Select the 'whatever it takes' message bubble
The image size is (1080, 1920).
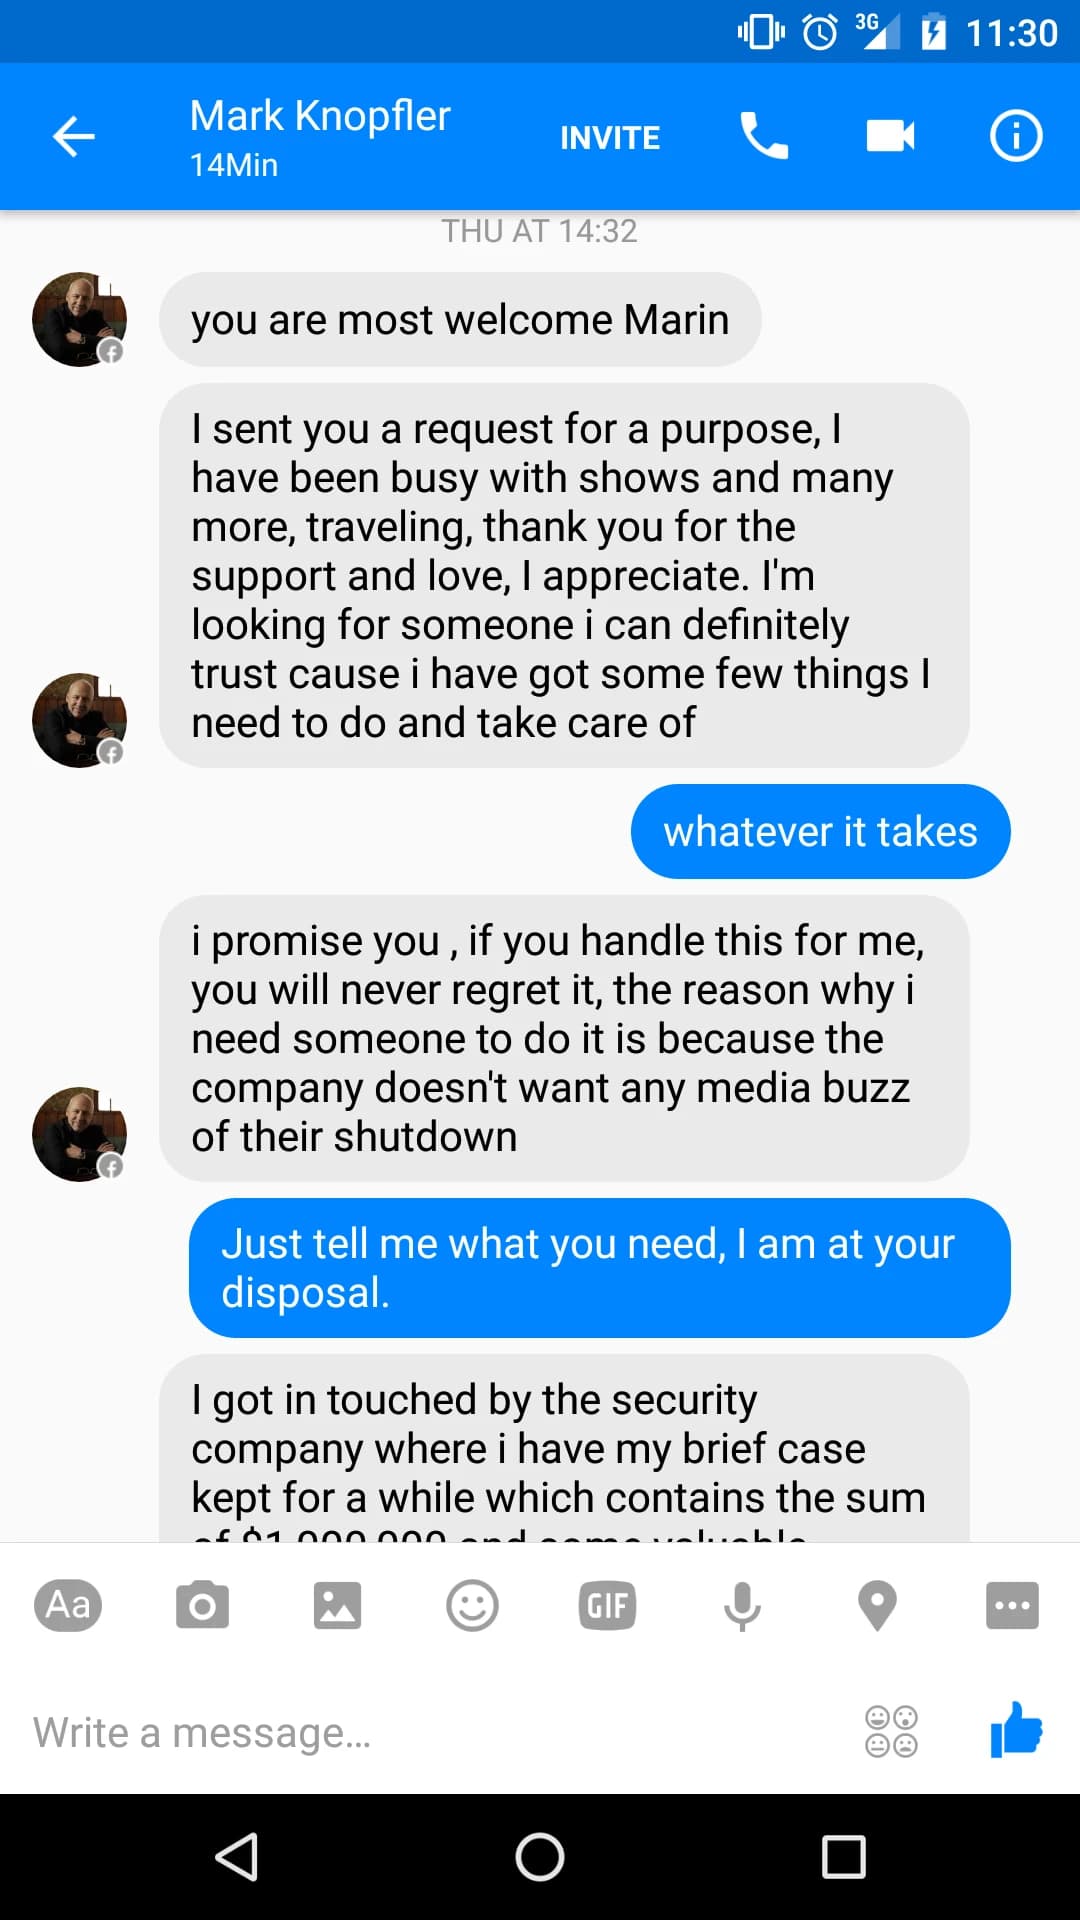pos(820,832)
